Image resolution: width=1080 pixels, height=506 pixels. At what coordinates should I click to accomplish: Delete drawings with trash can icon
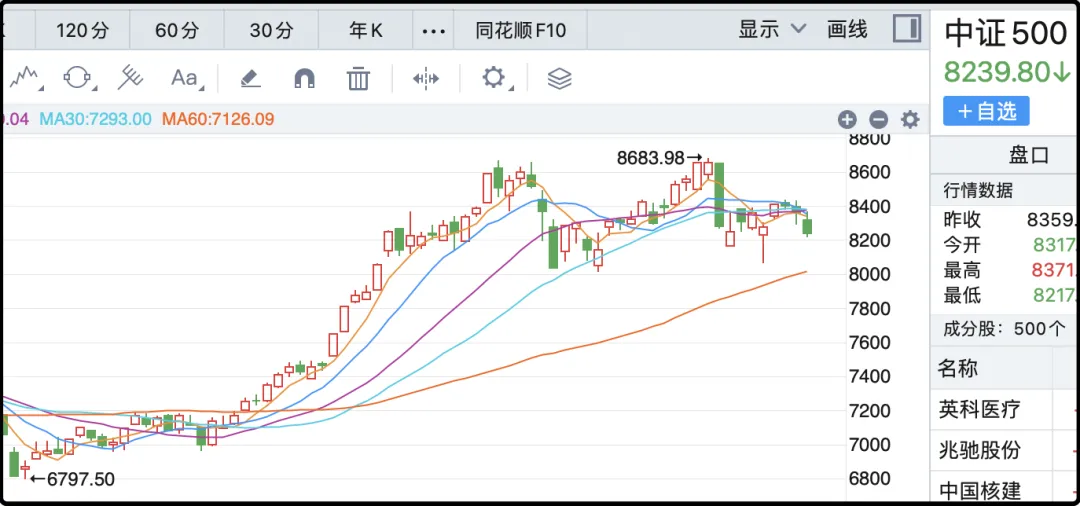(358, 77)
